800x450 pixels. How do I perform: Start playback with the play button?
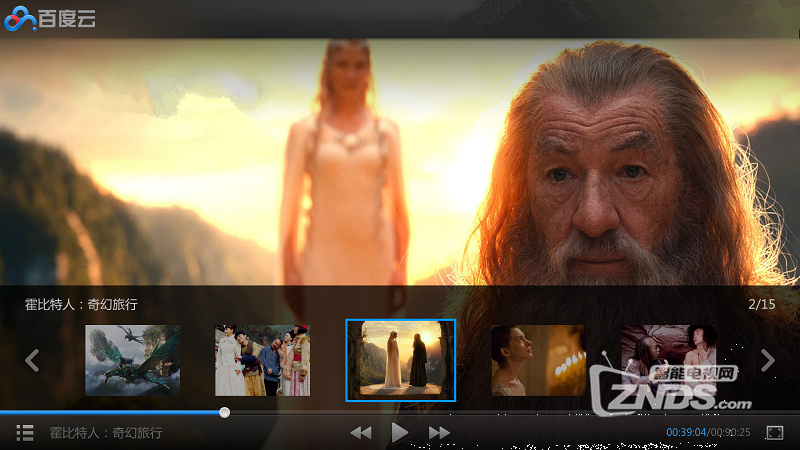[x=399, y=433]
